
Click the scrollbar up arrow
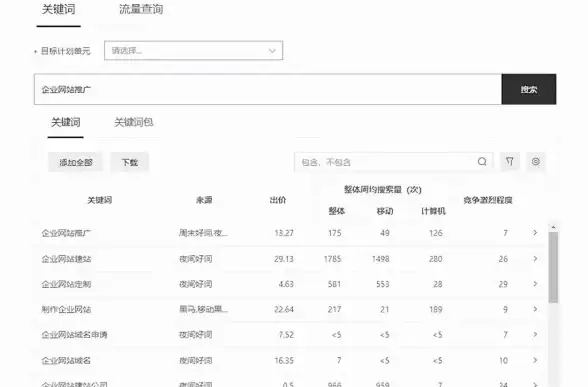[553, 227]
